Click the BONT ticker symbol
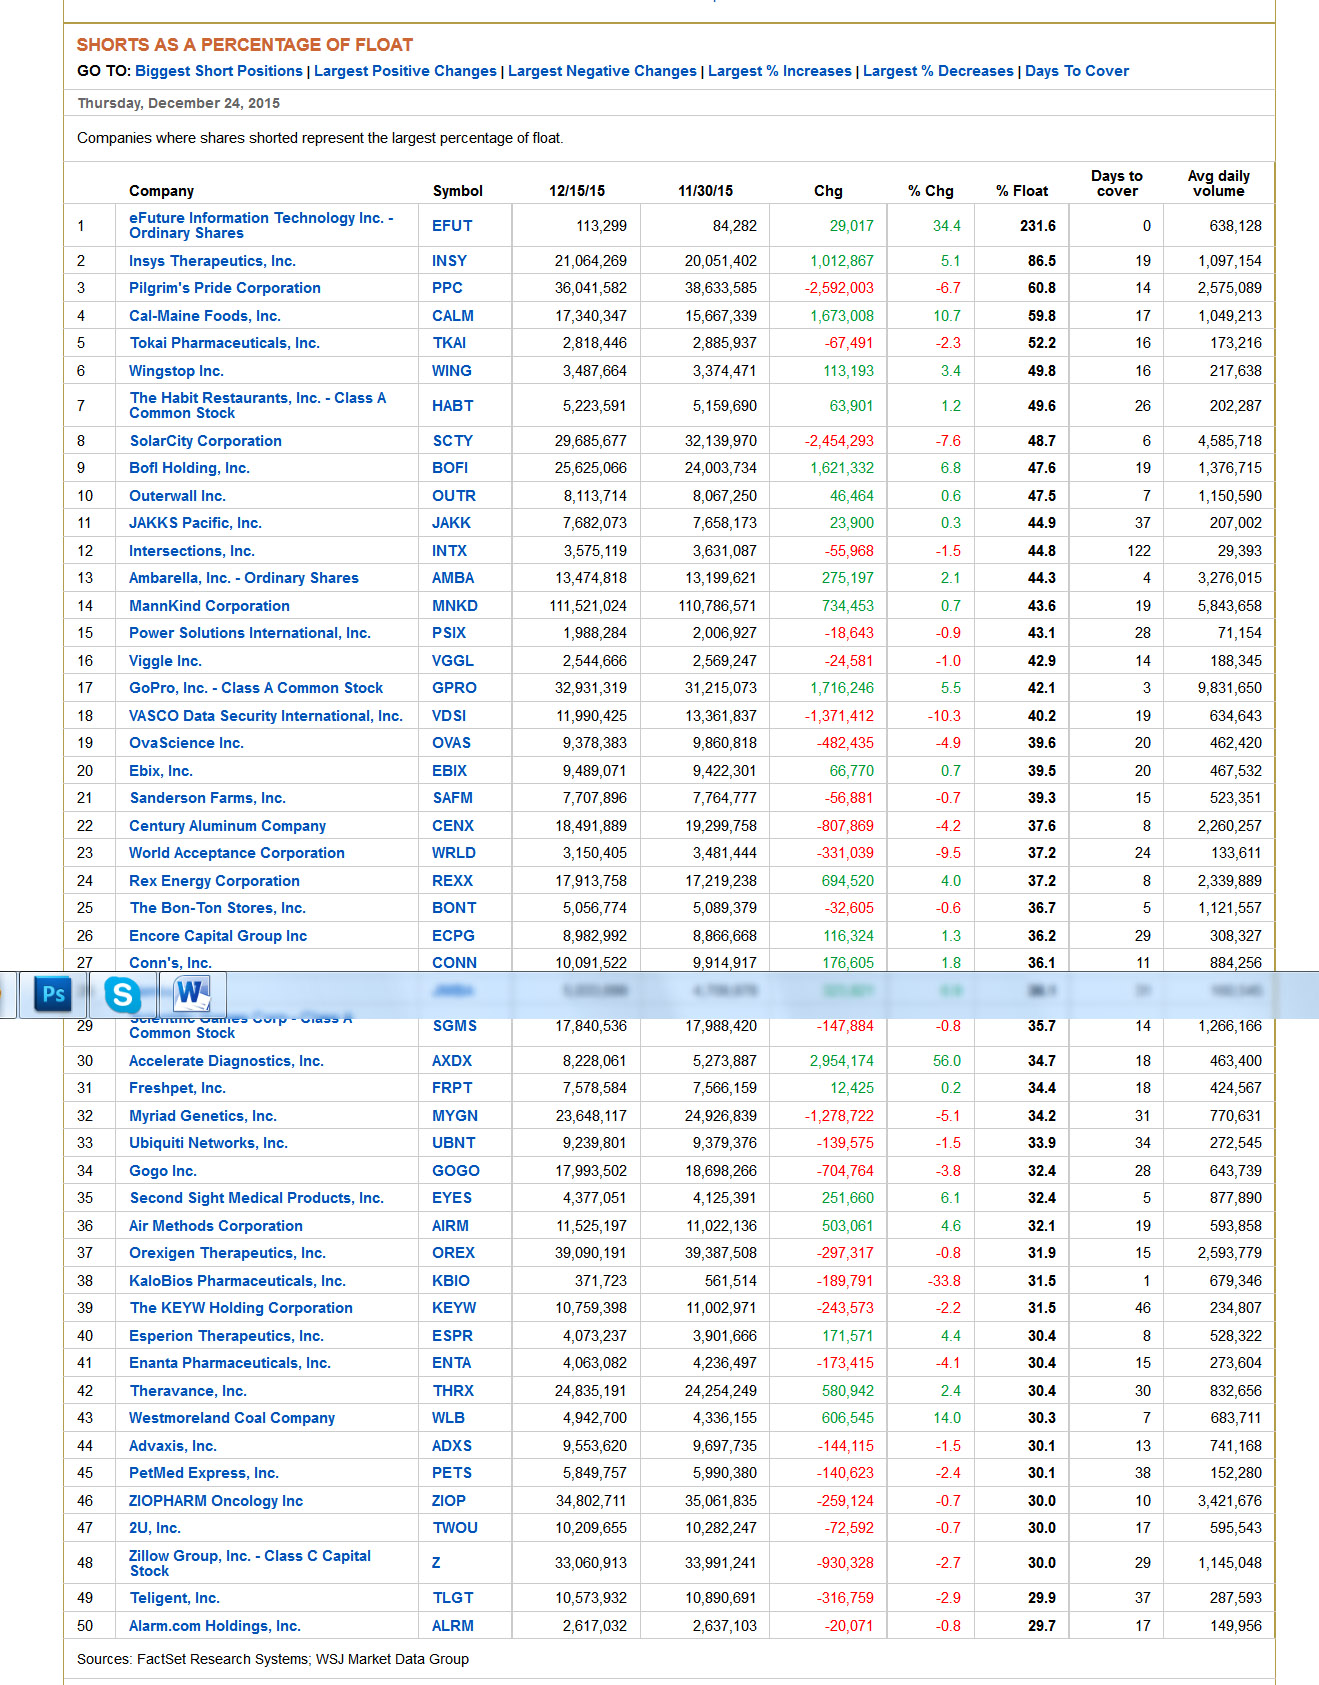This screenshot has width=1319, height=1685. click(454, 908)
